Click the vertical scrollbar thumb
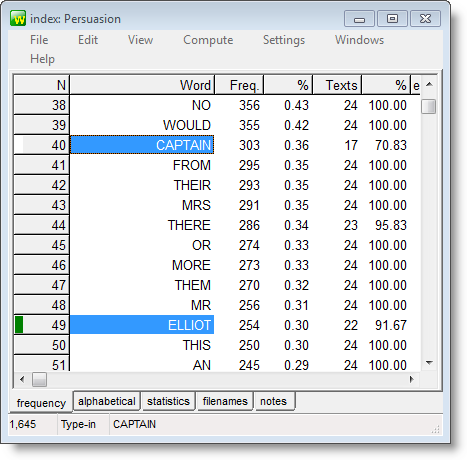The image size is (467, 460). click(429, 107)
